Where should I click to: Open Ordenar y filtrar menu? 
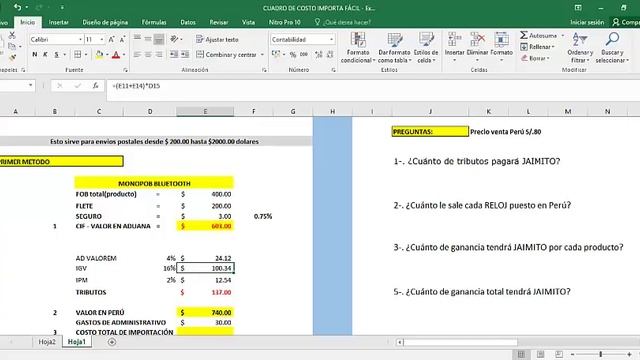tap(580, 48)
